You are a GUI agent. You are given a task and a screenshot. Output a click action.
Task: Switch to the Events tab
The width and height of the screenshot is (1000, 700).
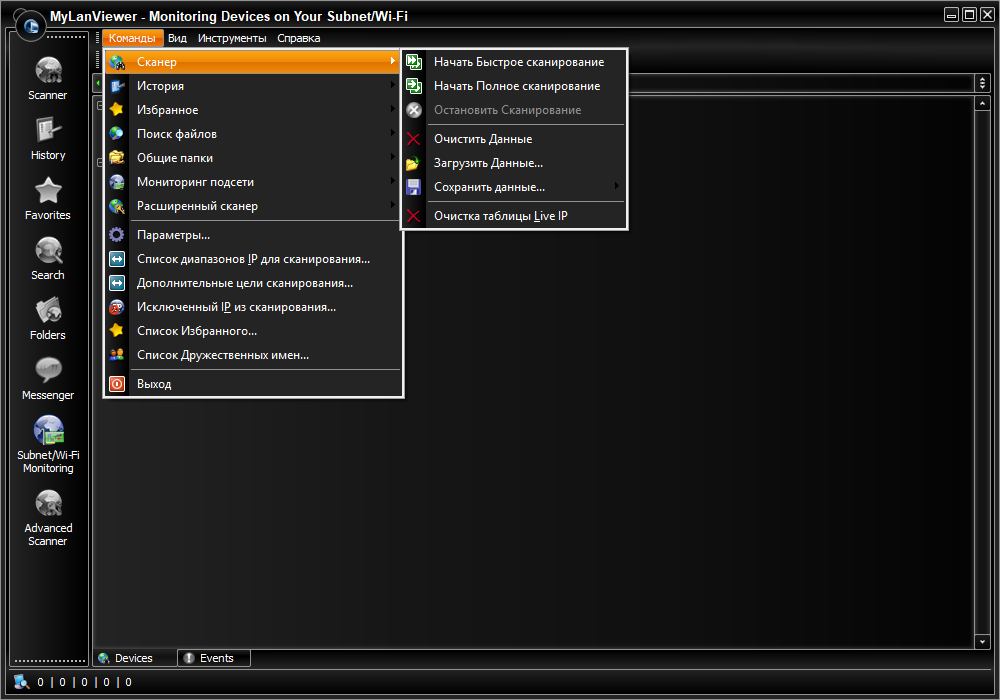coord(214,658)
